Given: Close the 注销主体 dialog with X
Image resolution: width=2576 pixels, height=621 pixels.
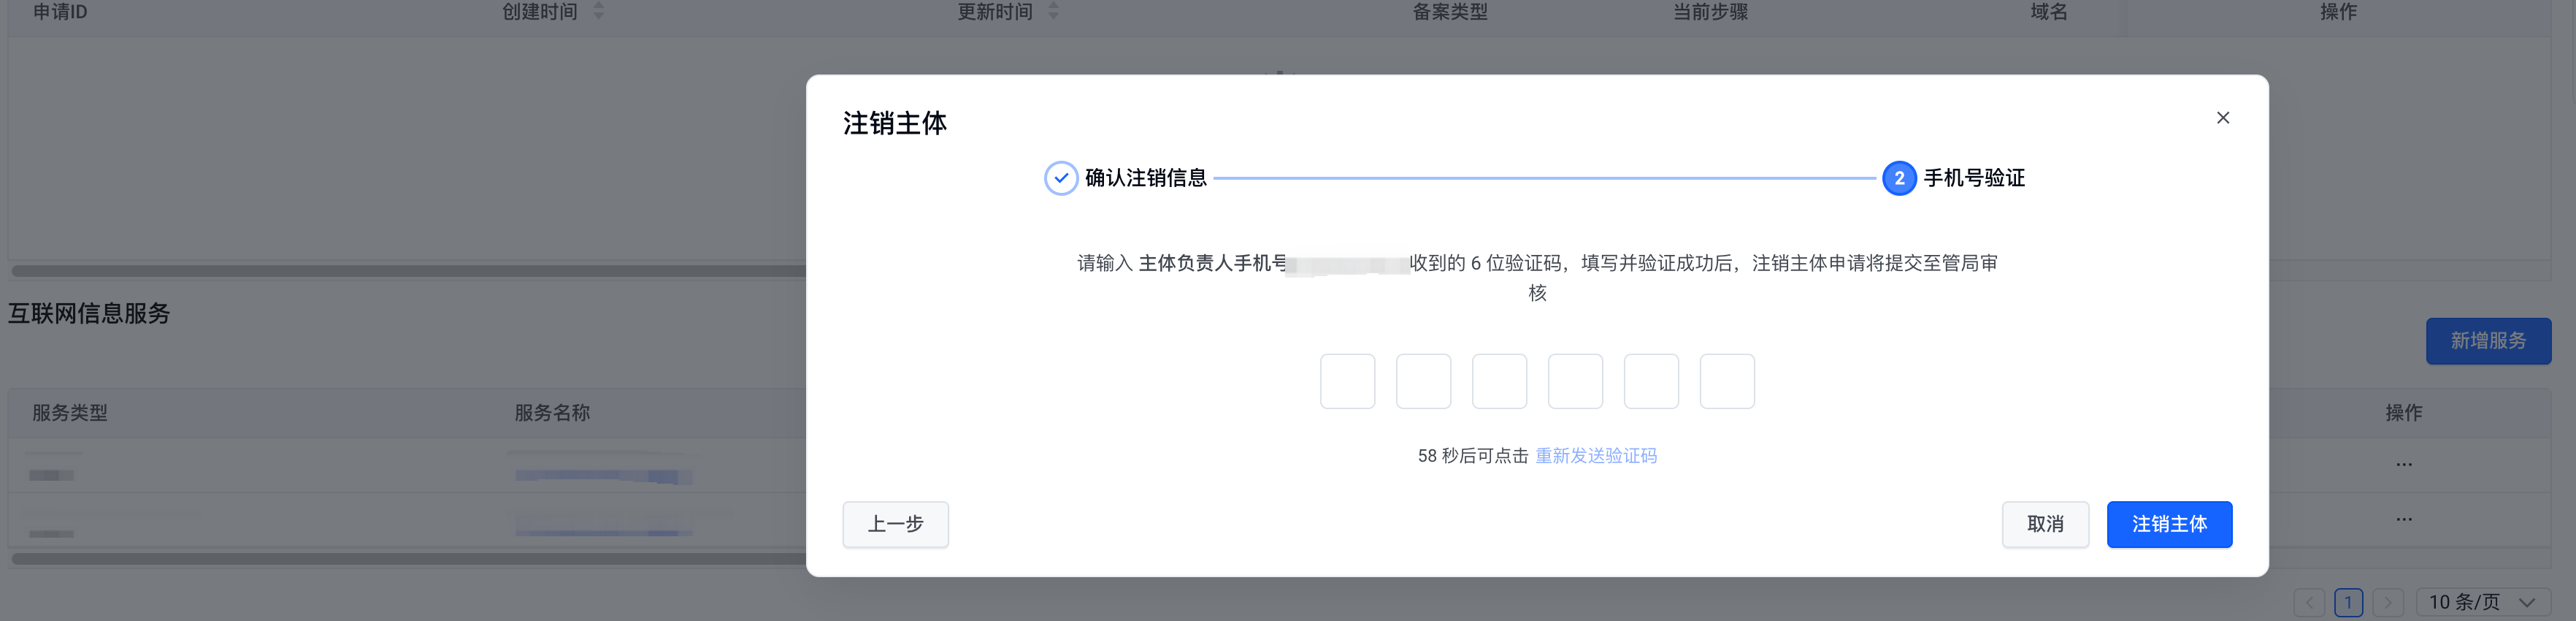Looking at the screenshot, I should pyautogui.click(x=2222, y=118).
